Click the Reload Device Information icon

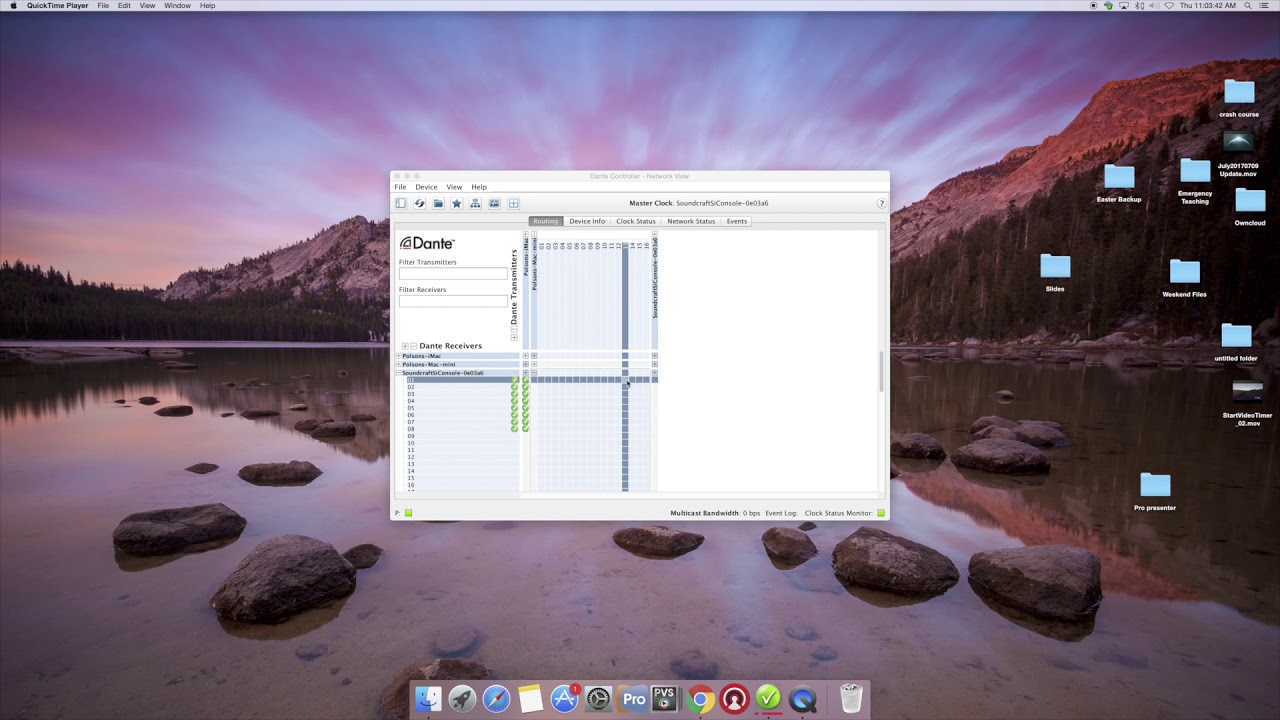click(420, 203)
